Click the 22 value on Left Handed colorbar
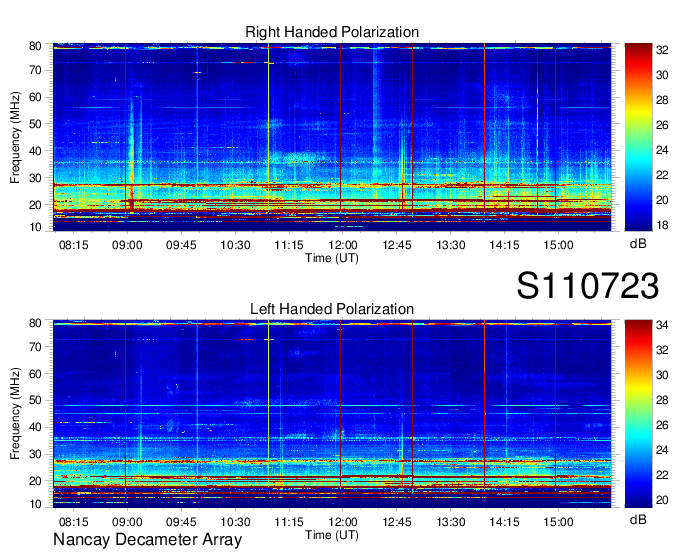Image resolution: width=680 pixels, height=552 pixels. 662,475
